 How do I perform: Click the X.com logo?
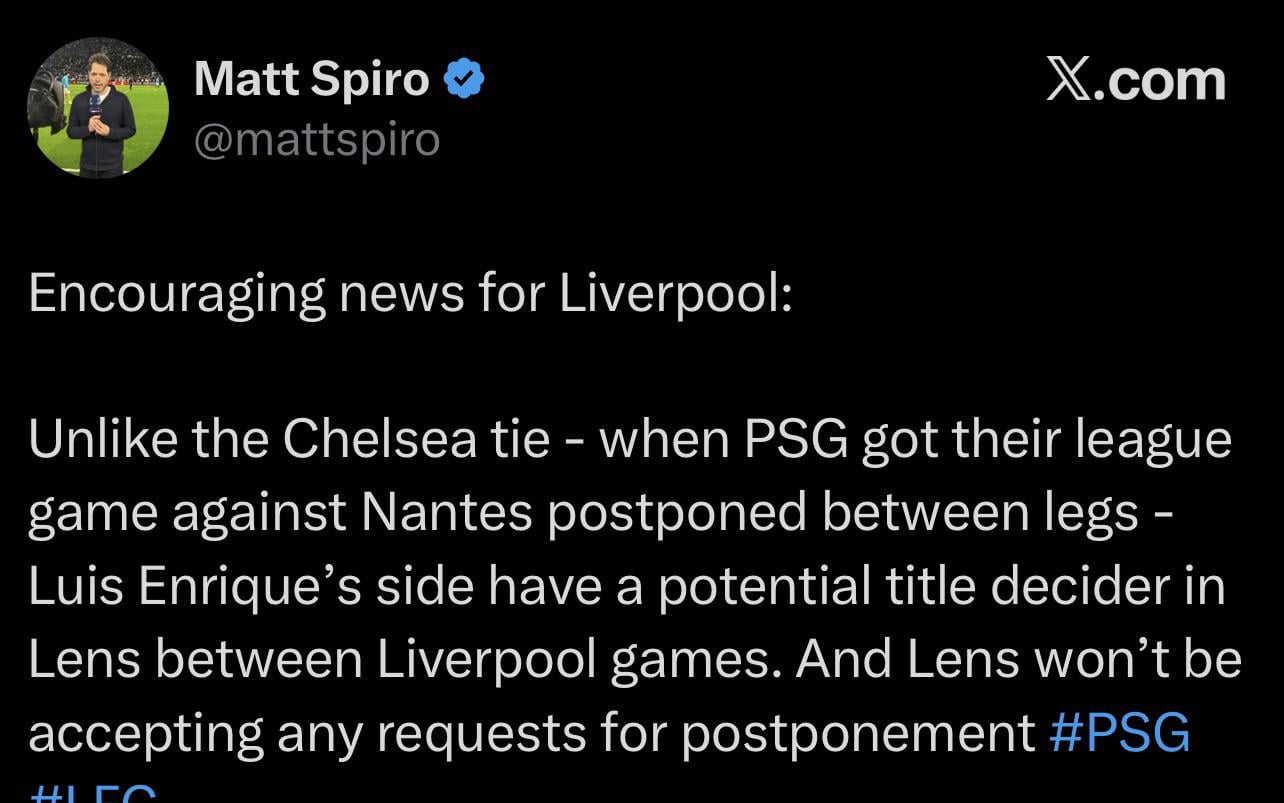tap(1135, 80)
